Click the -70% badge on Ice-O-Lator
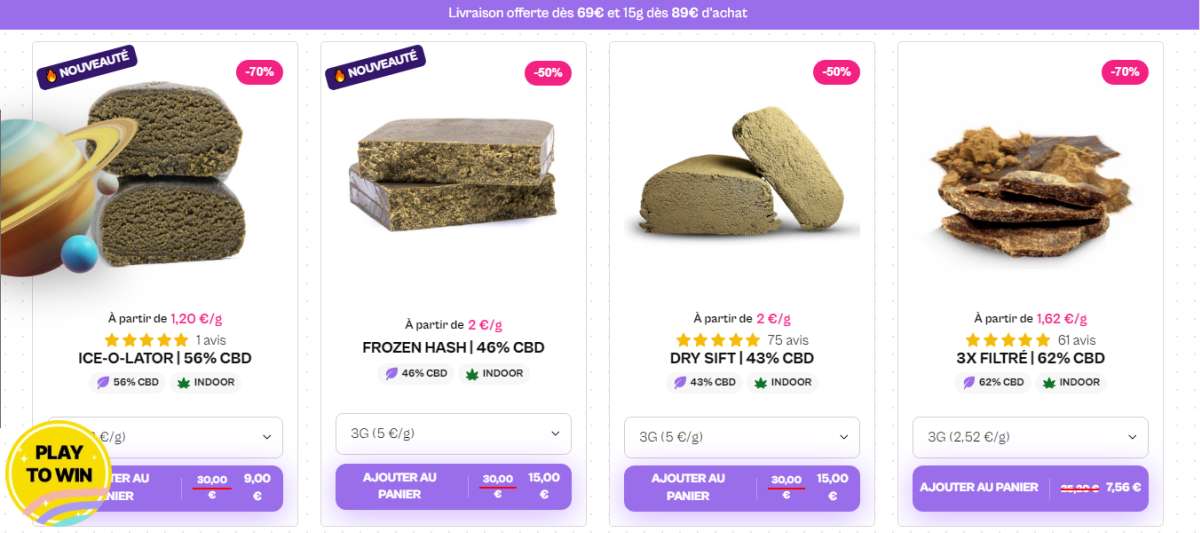The height and width of the screenshot is (533, 1200). coord(260,72)
